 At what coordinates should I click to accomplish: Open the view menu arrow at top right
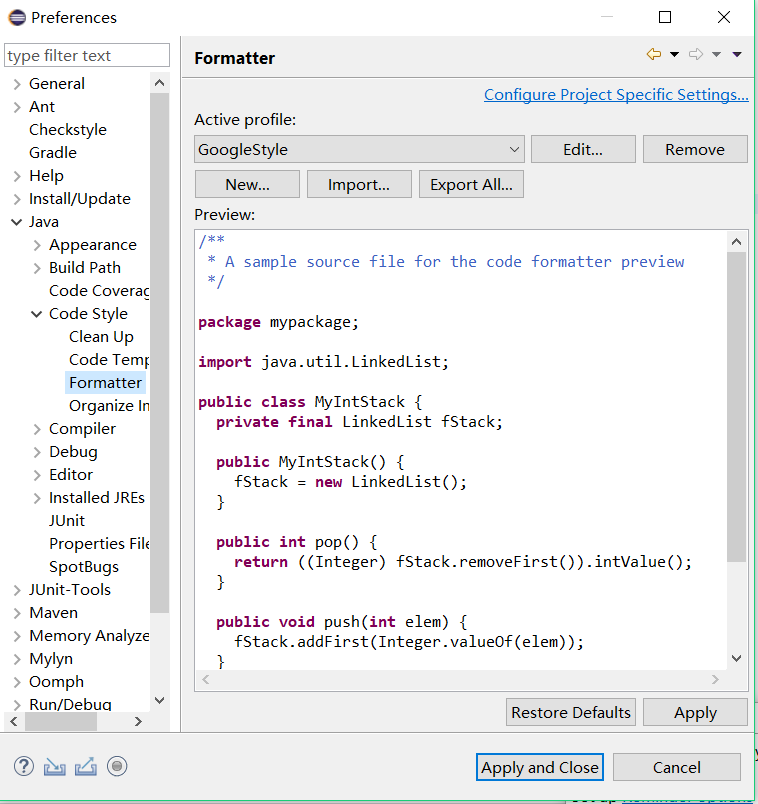pyautogui.click(x=738, y=54)
